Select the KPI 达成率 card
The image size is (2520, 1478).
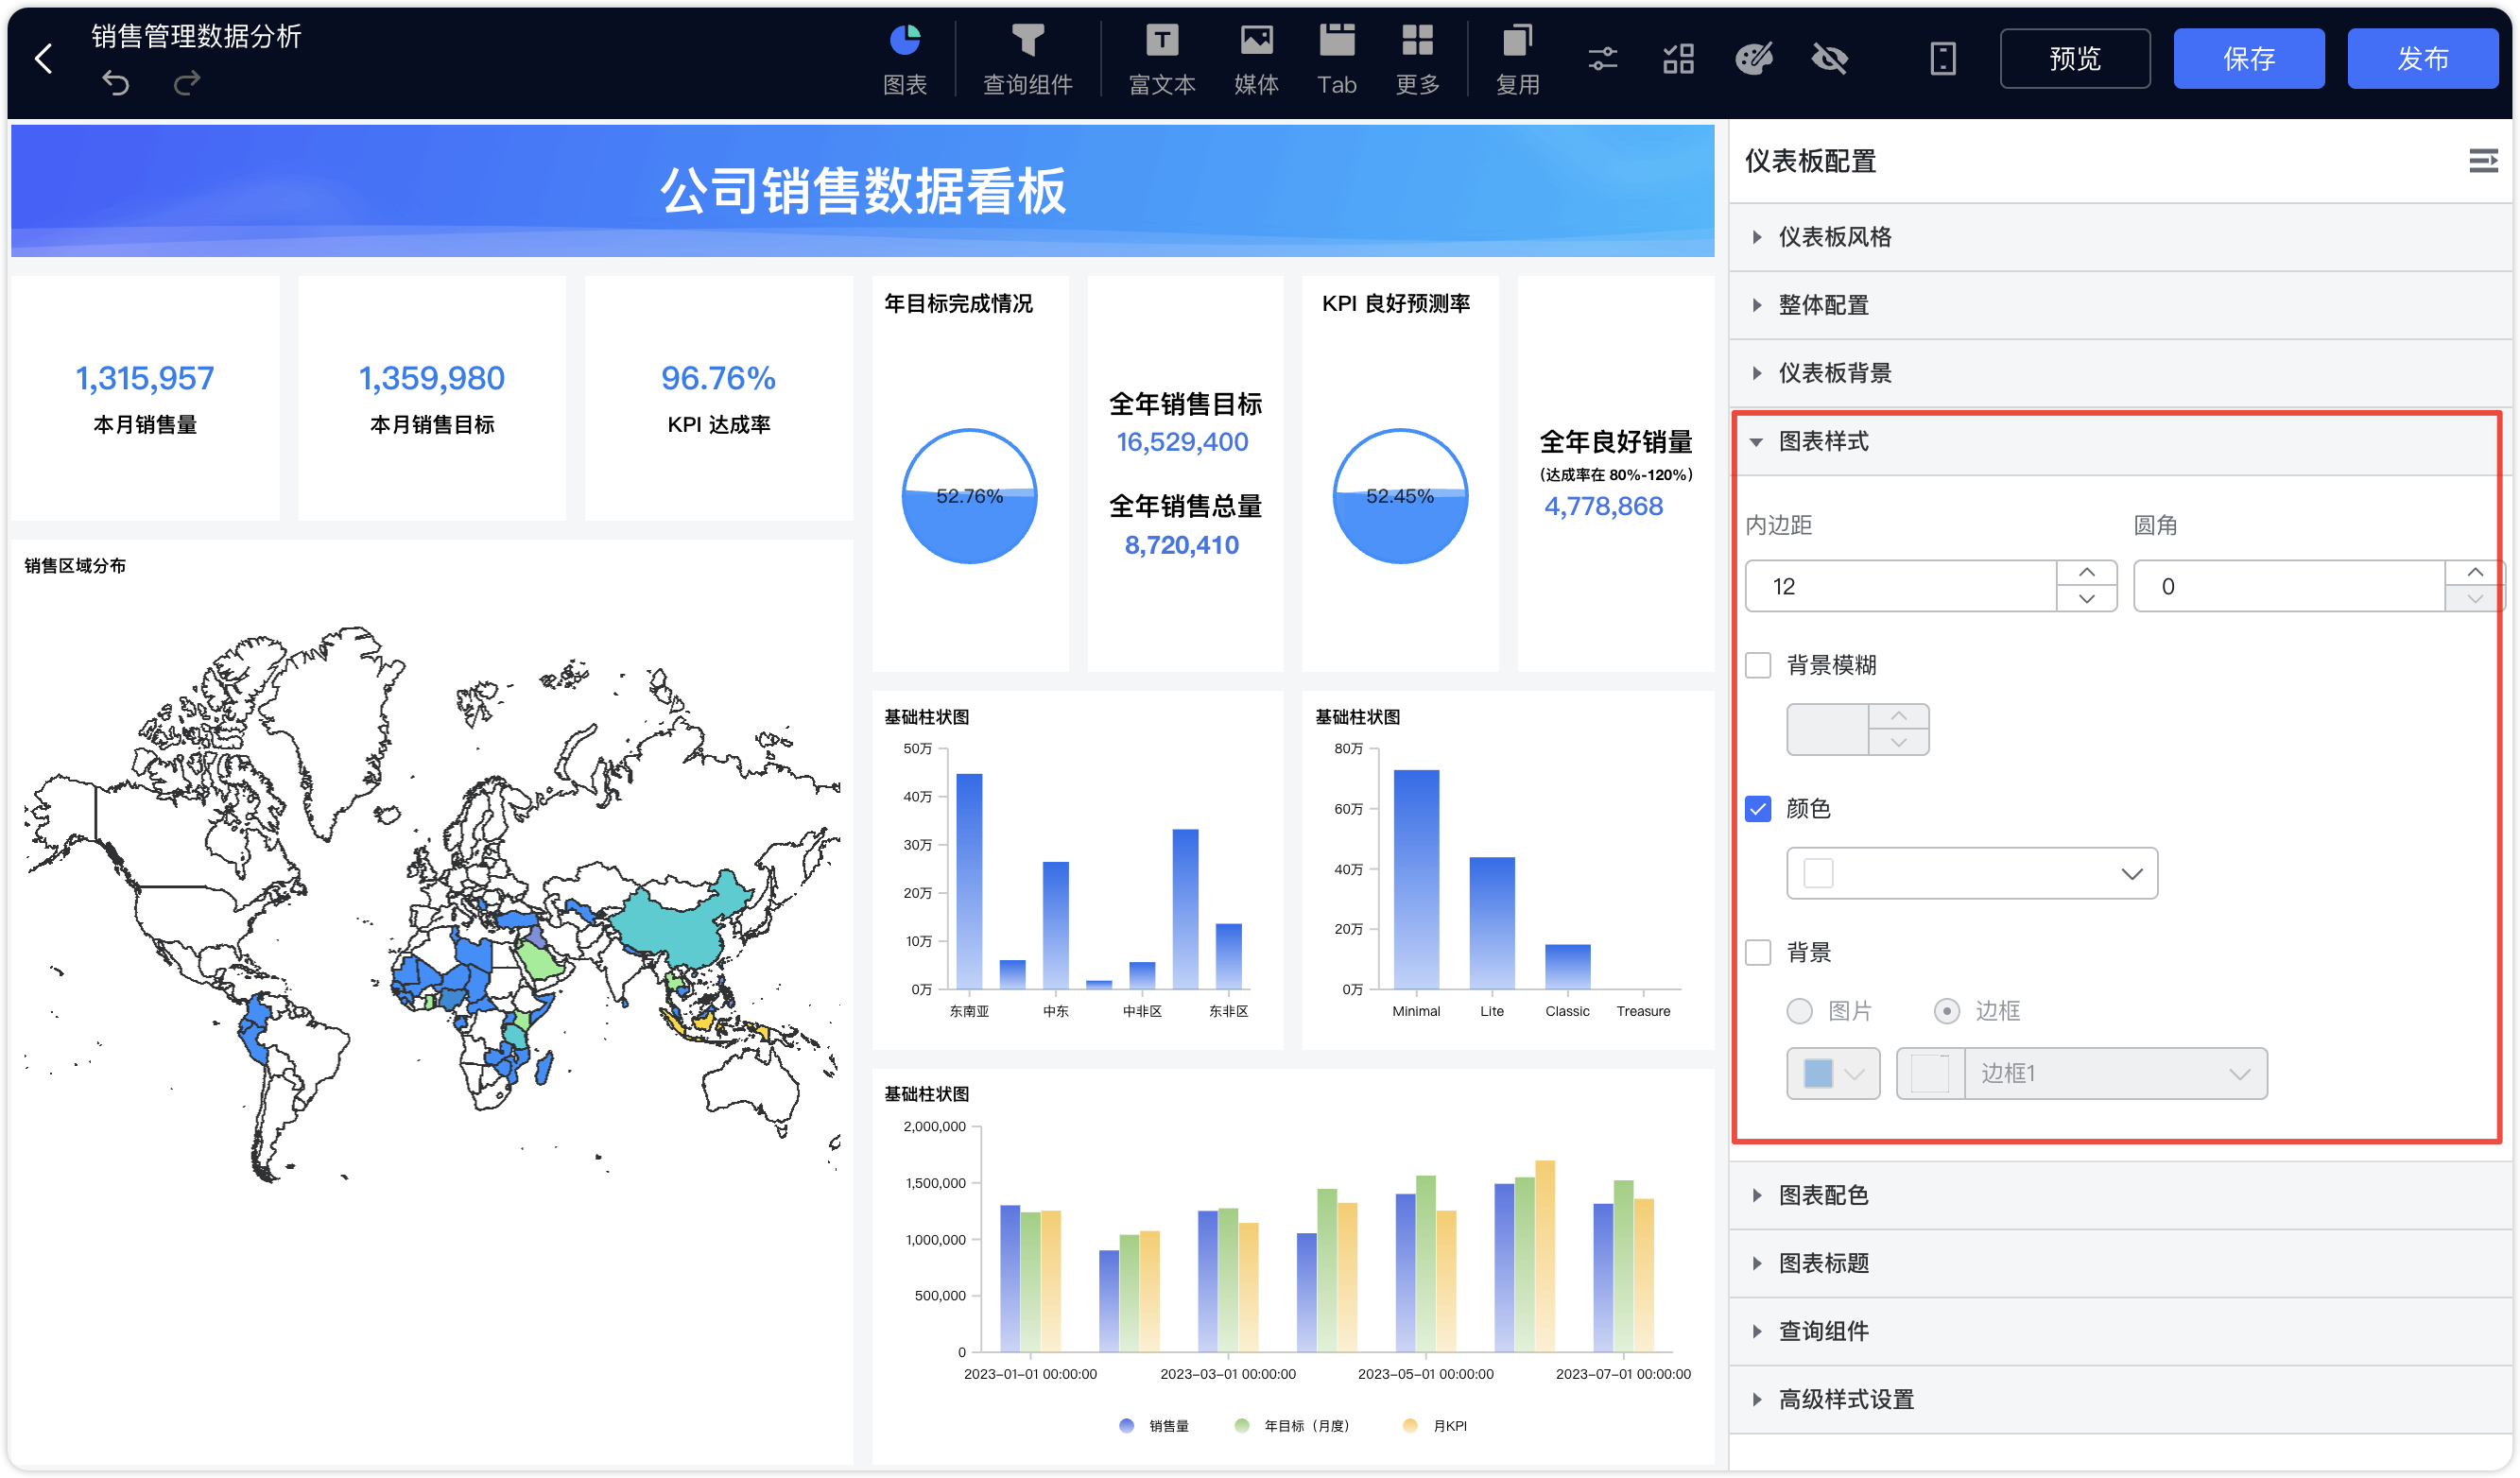pos(719,399)
